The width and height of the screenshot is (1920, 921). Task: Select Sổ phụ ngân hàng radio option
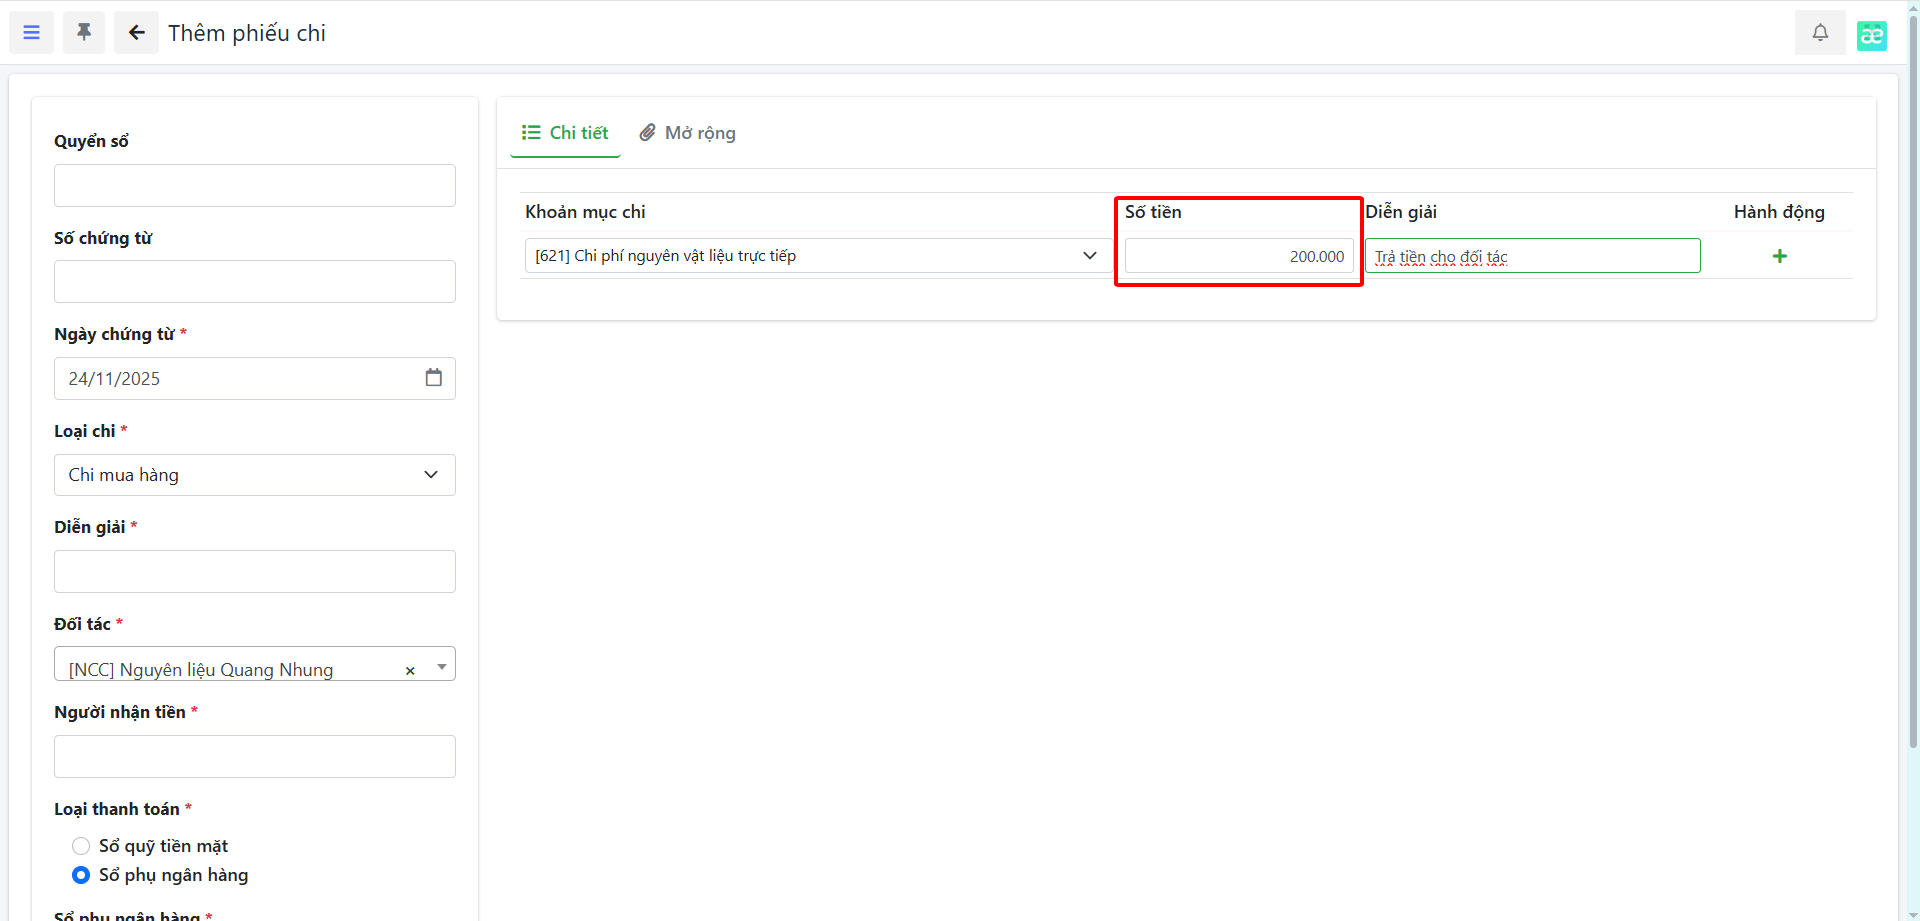click(81, 875)
